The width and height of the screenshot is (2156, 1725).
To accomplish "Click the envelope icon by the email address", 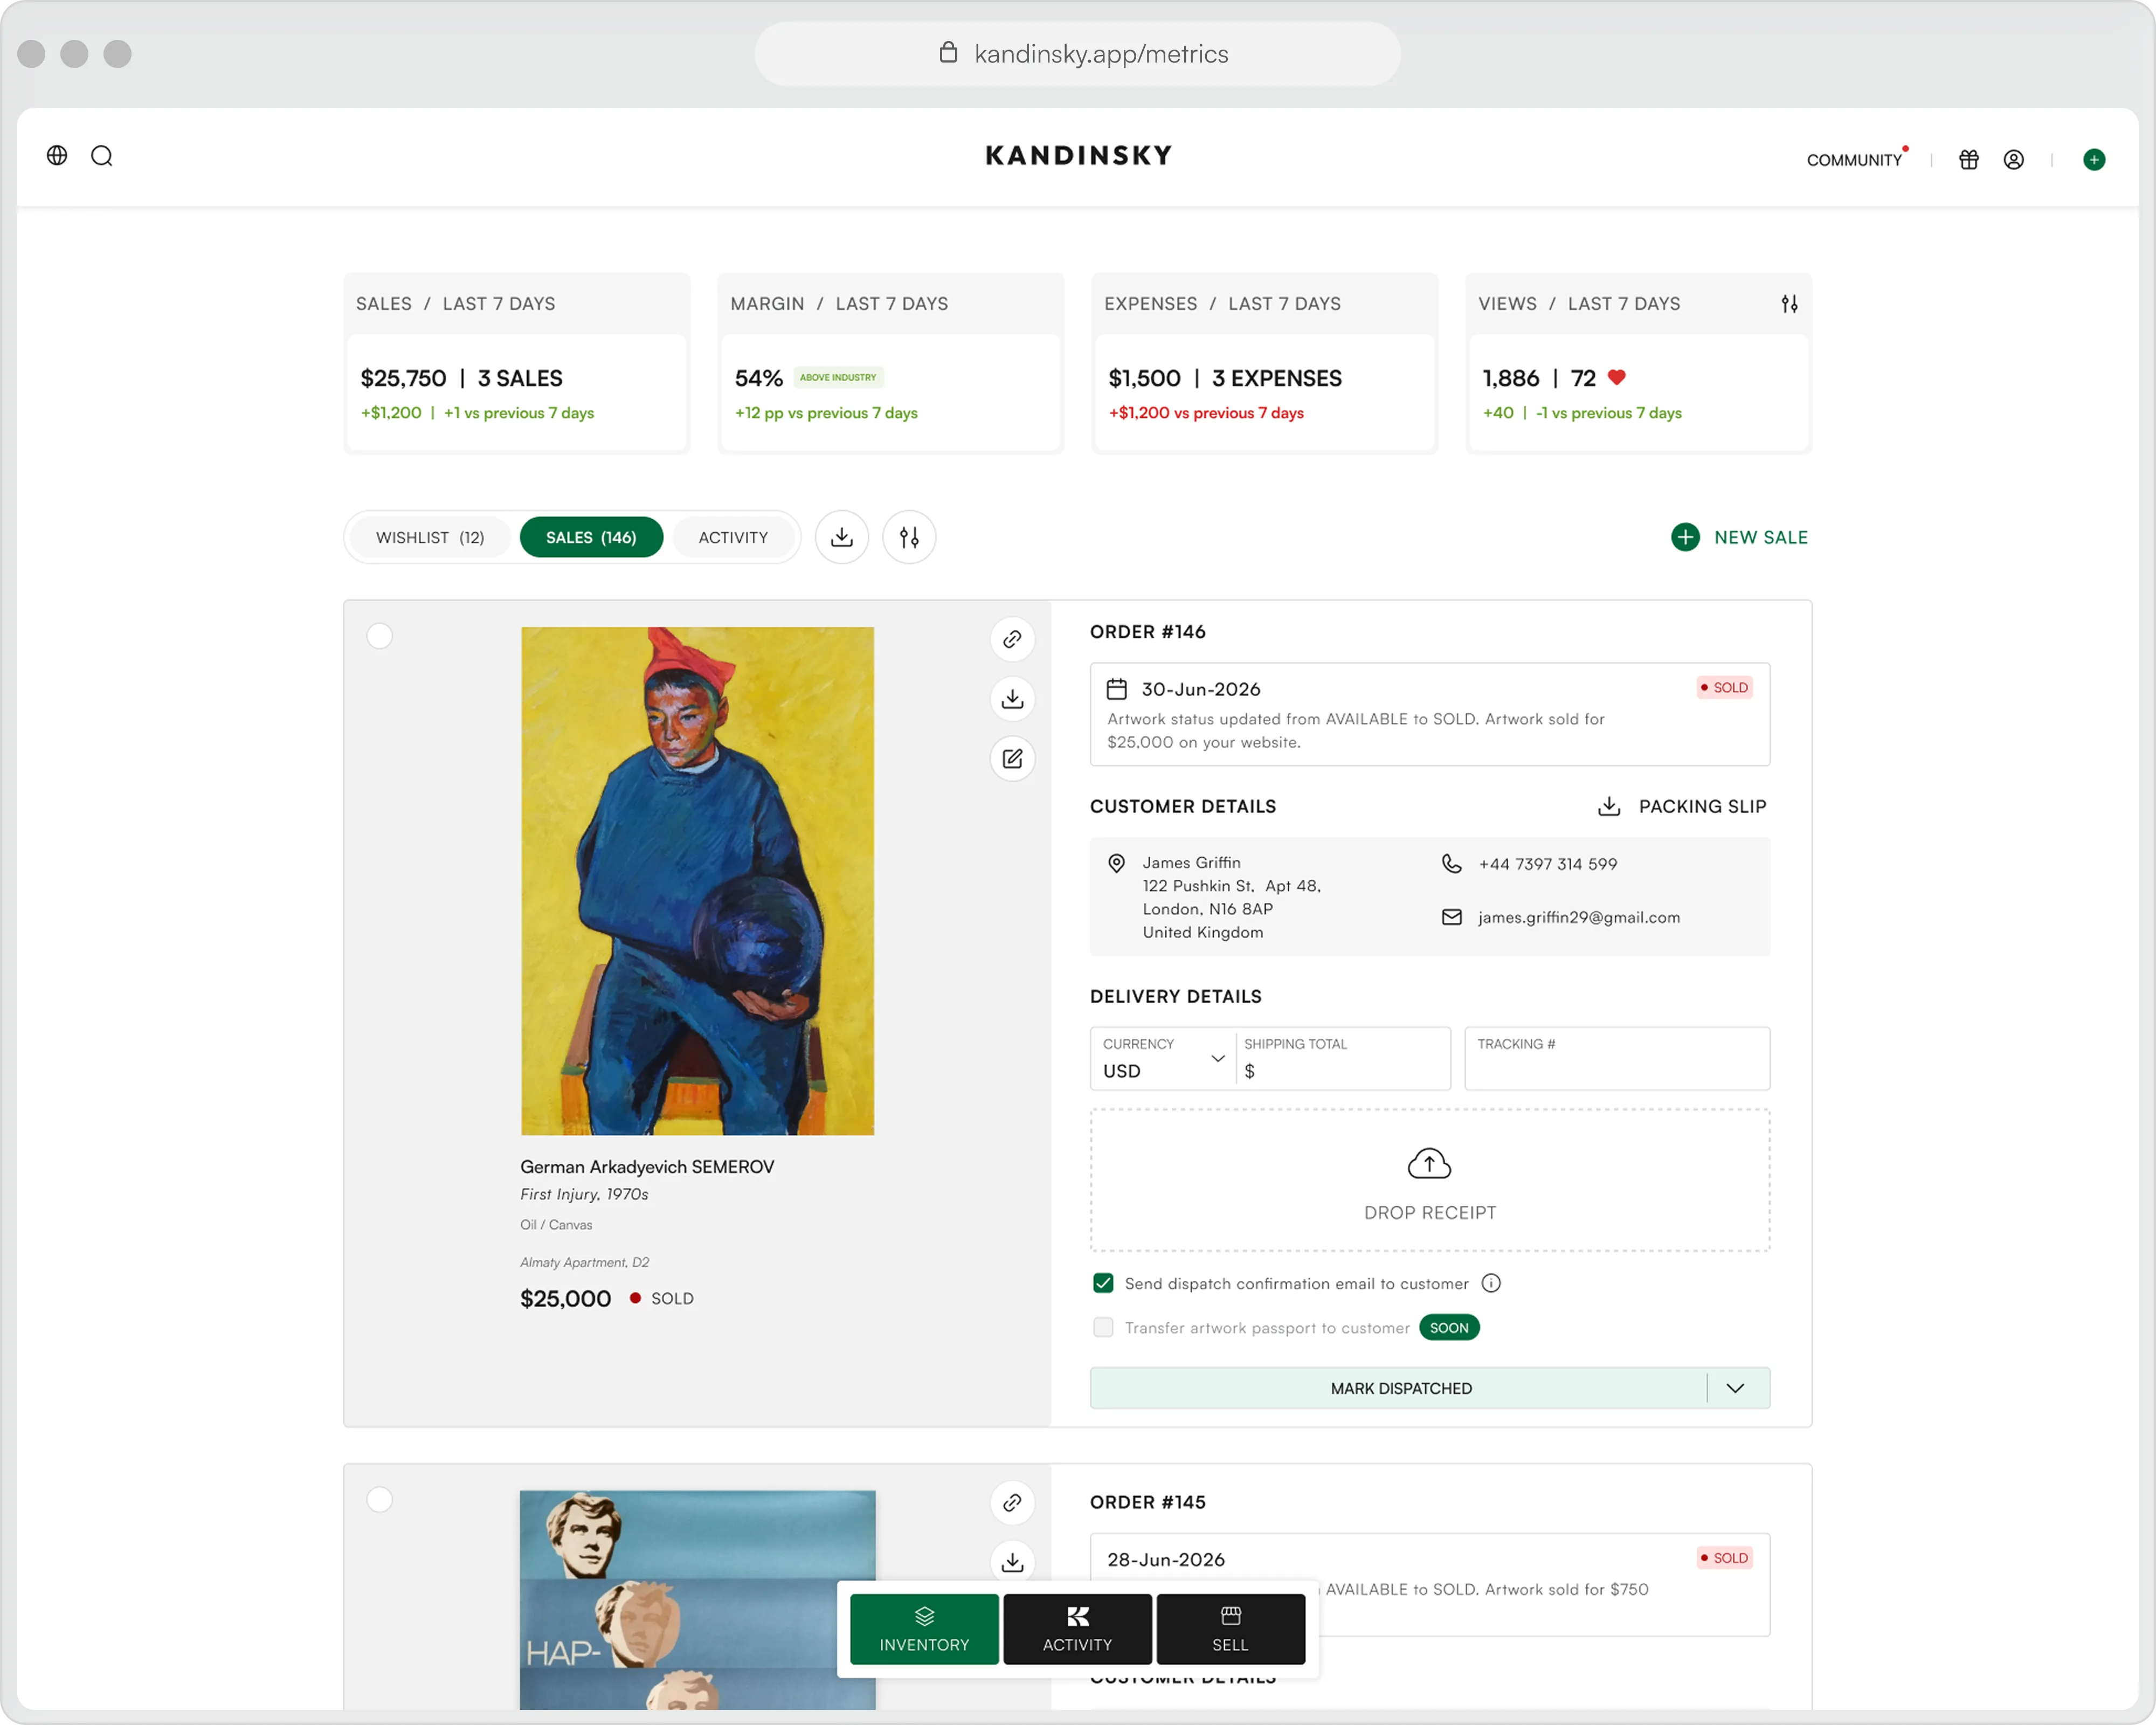I will (1451, 917).
